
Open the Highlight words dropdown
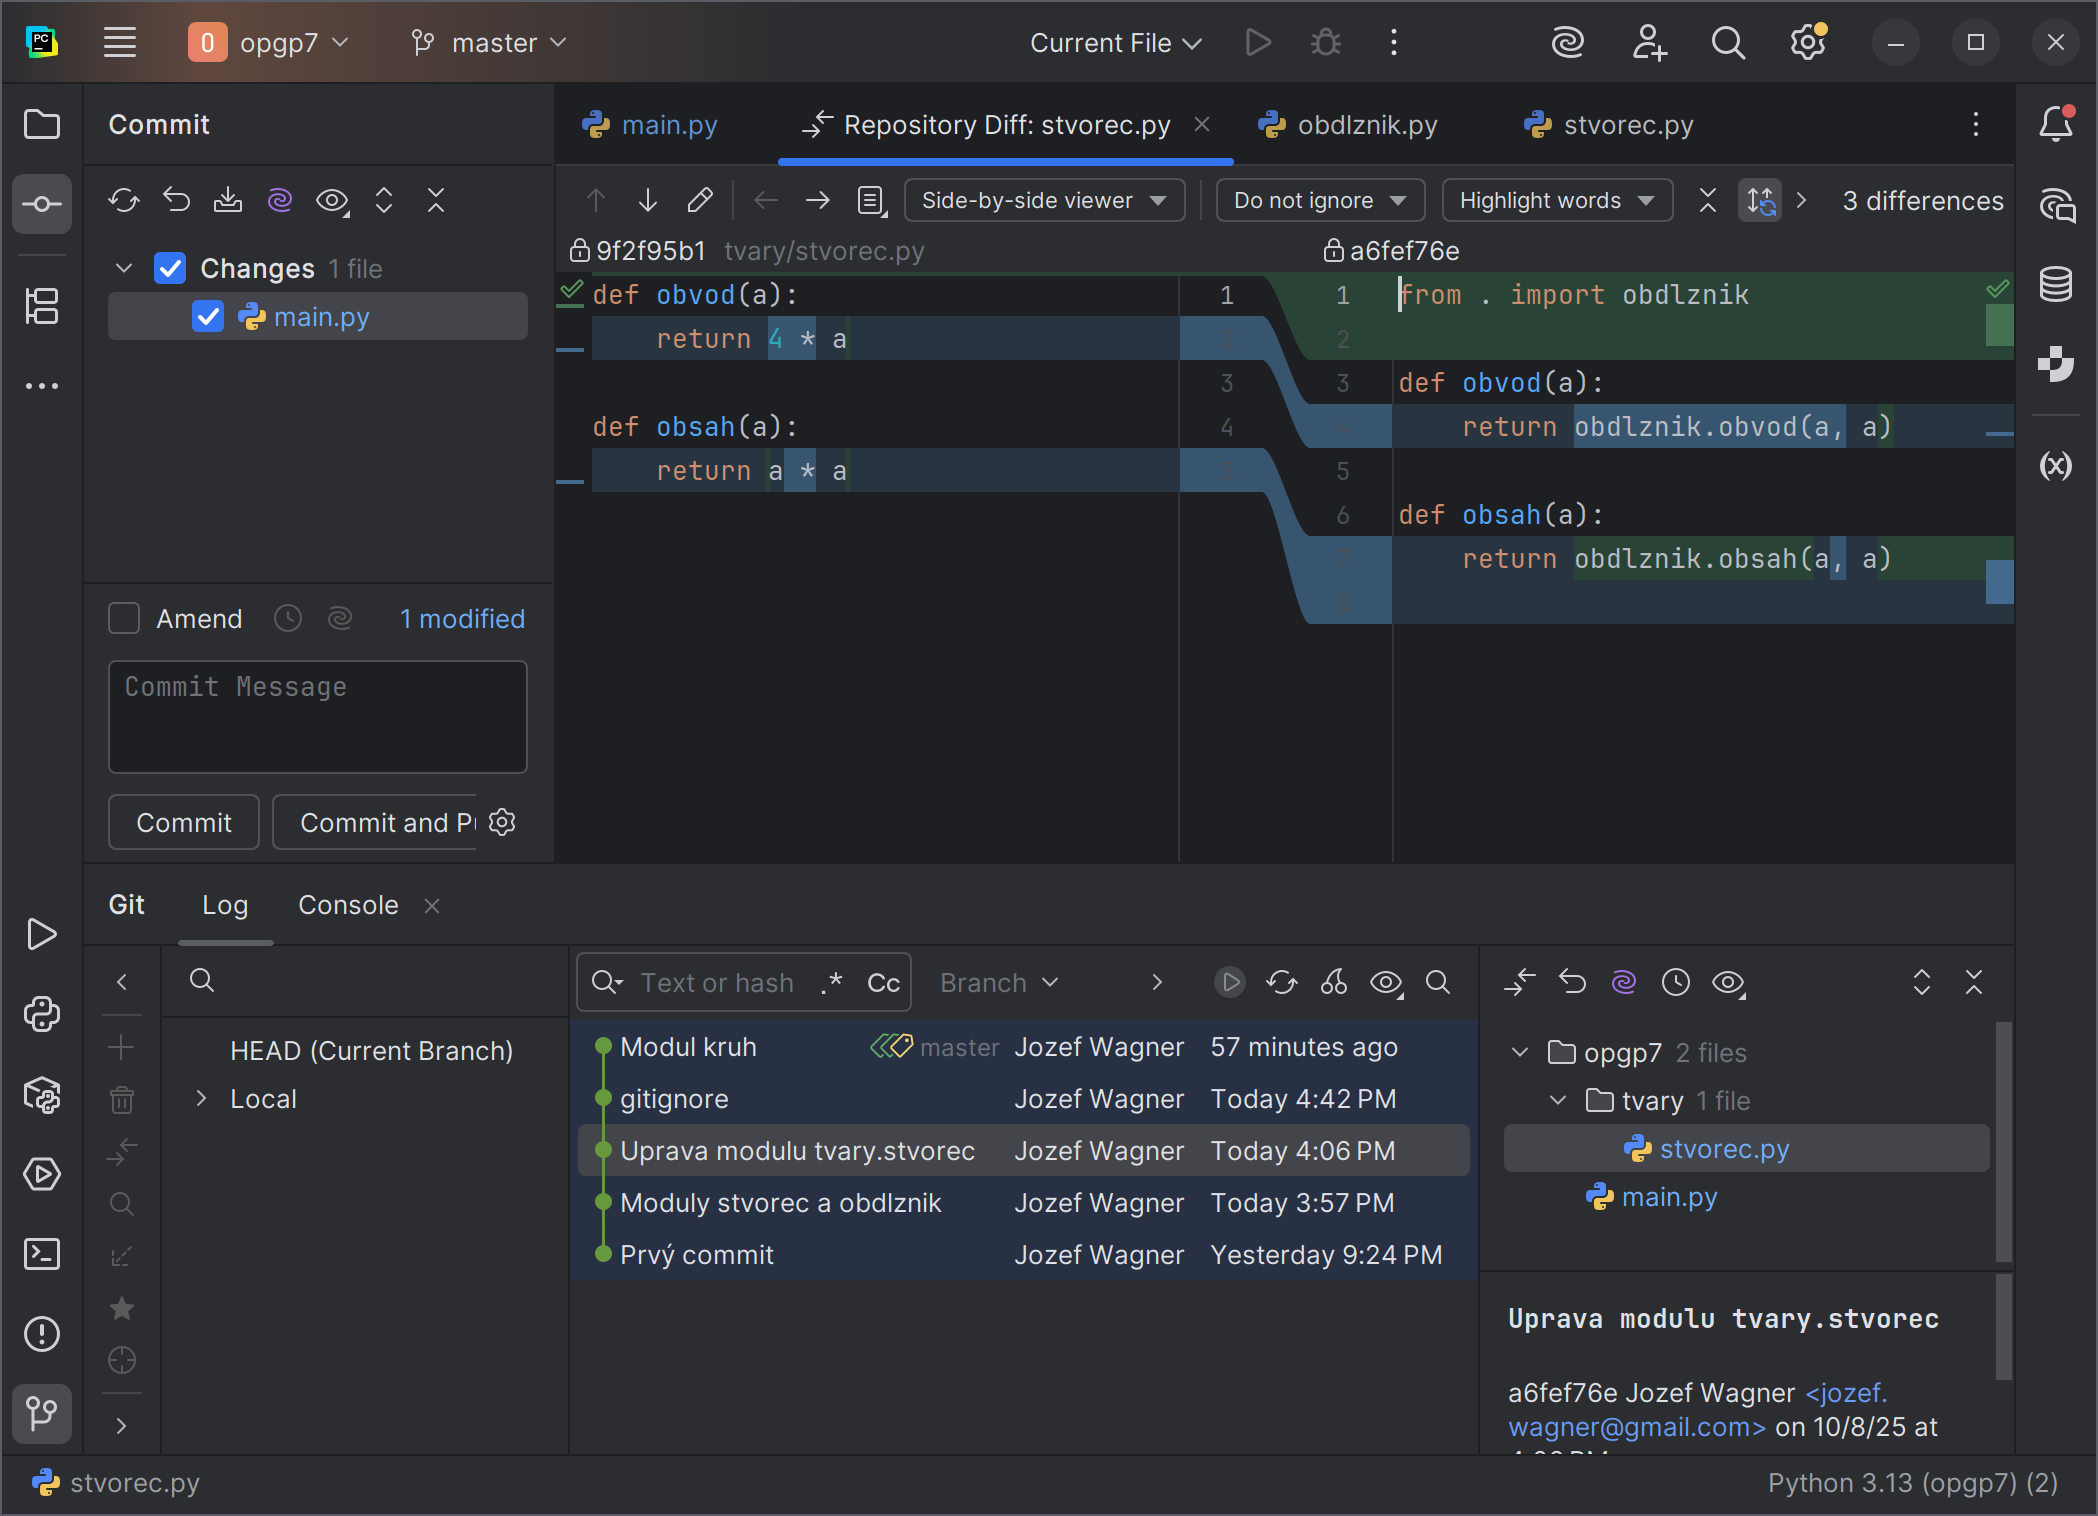point(1555,201)
